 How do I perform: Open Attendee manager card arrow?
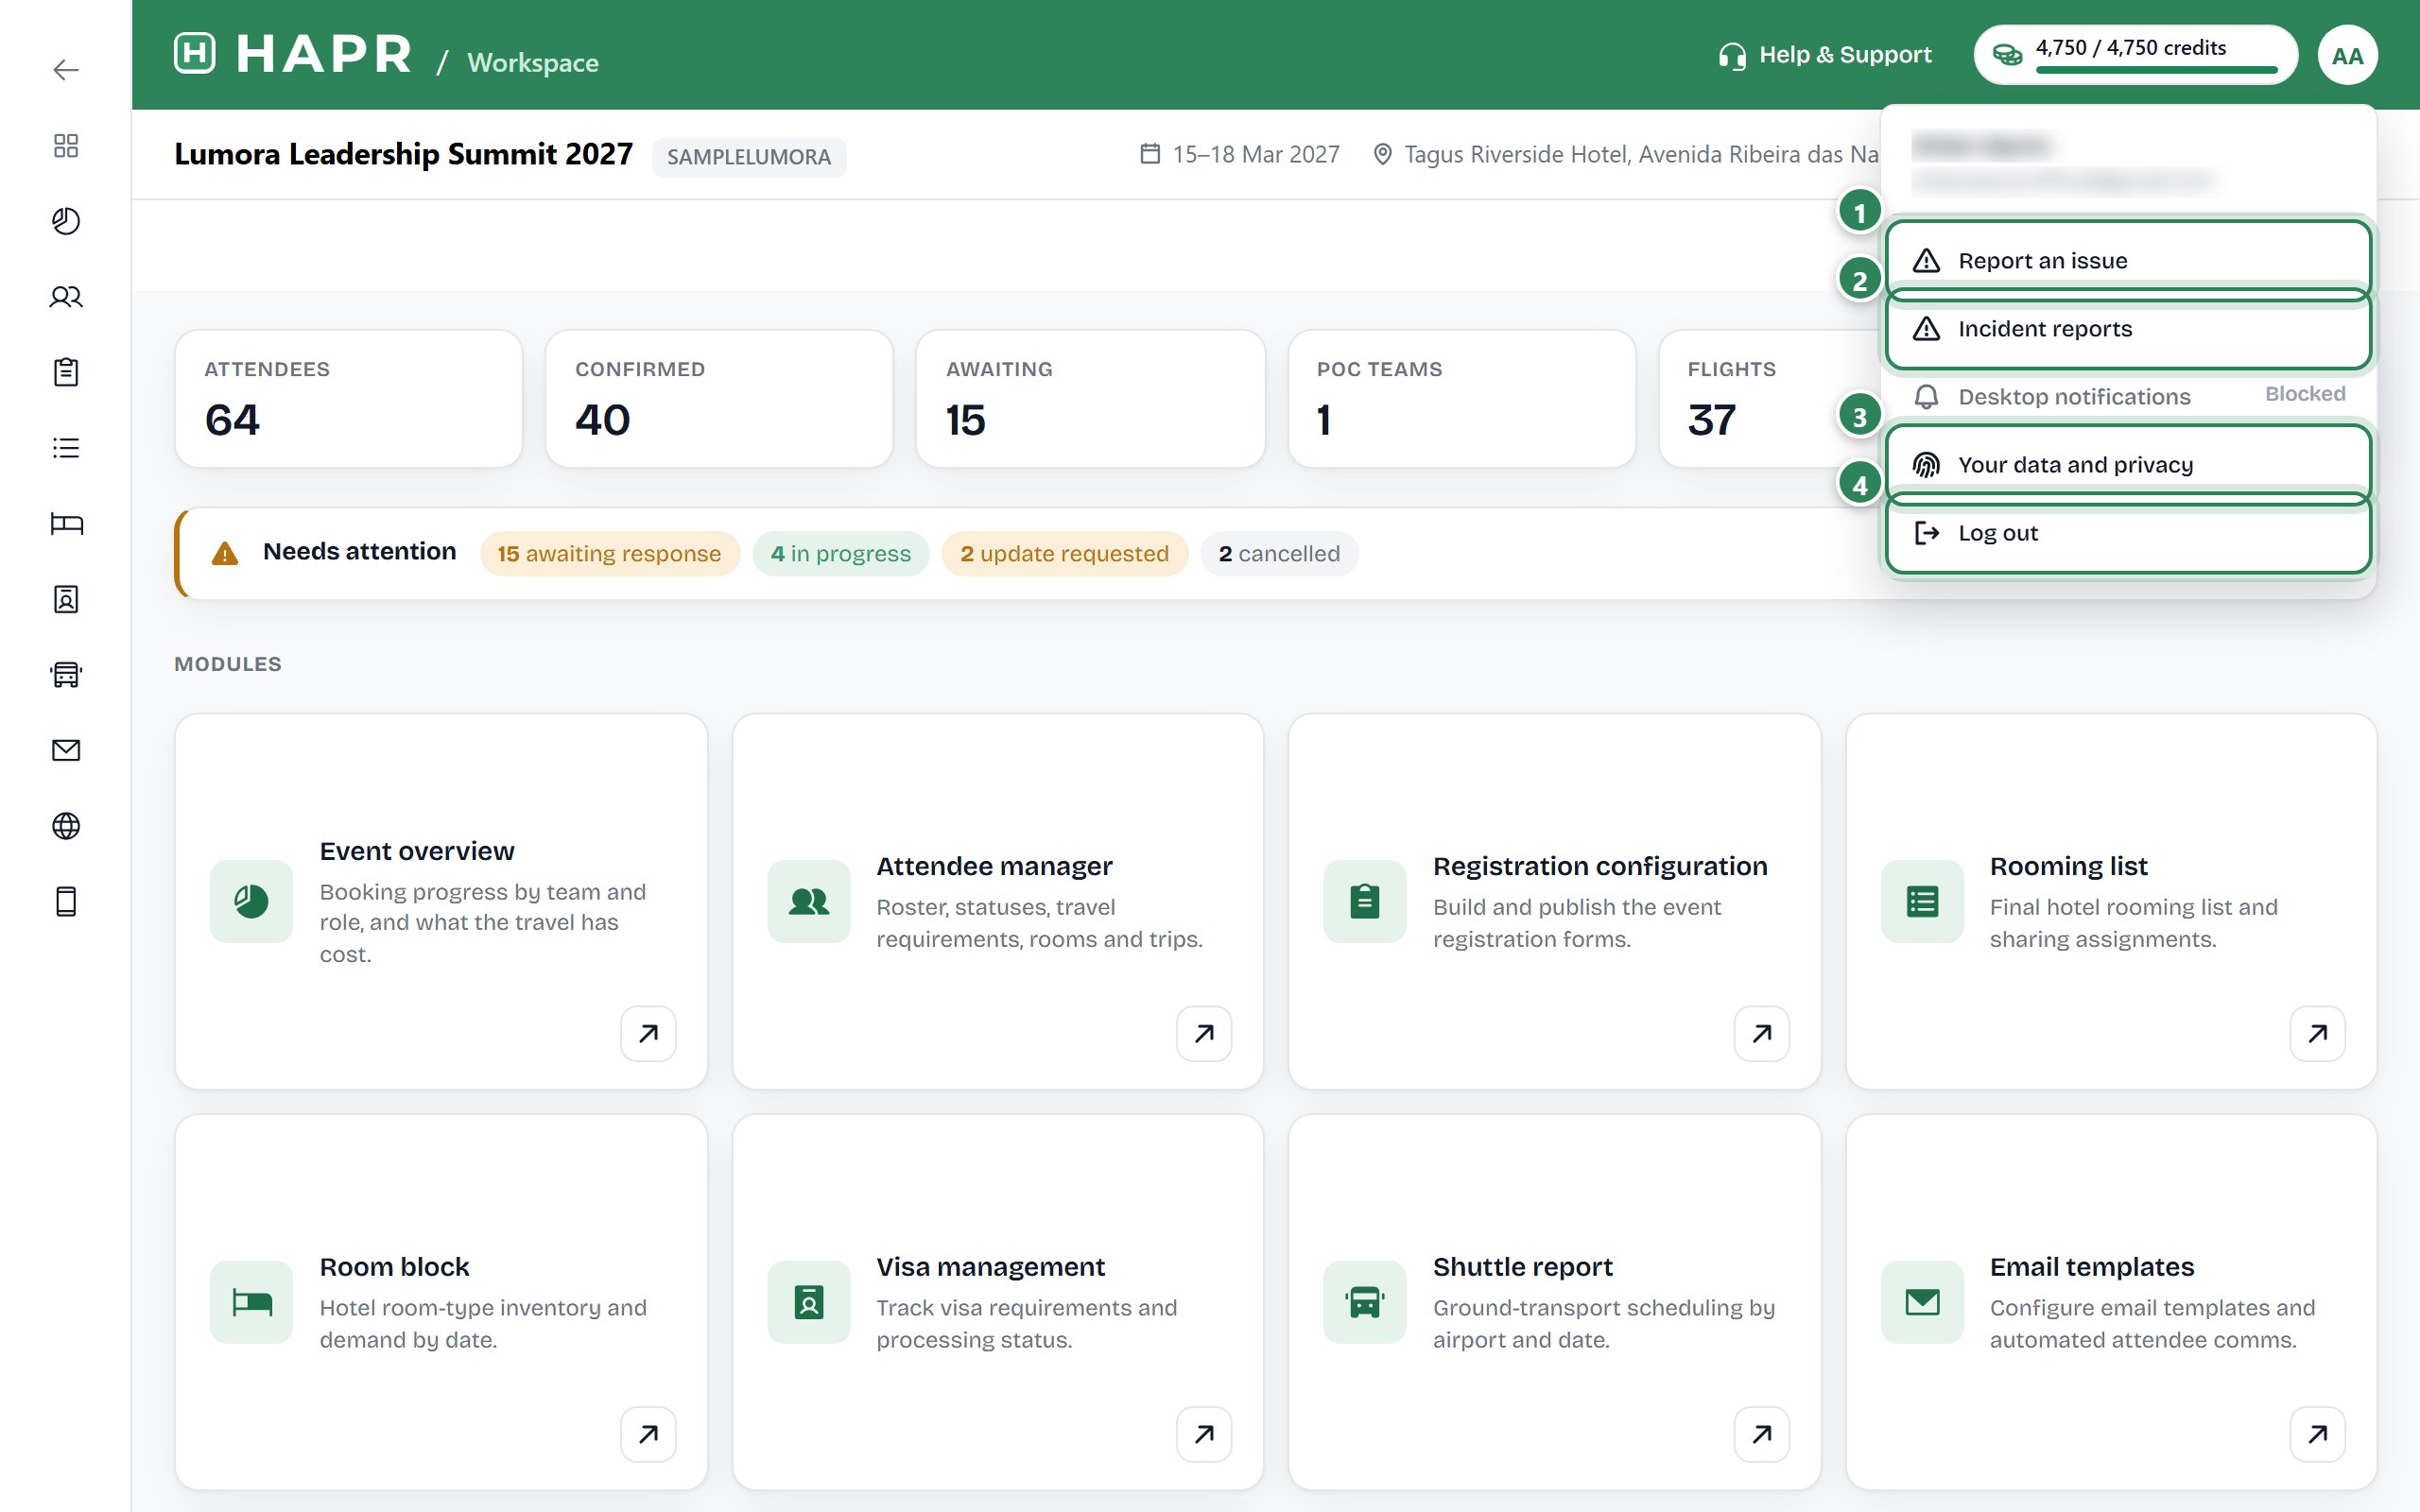point(1204,1033)
